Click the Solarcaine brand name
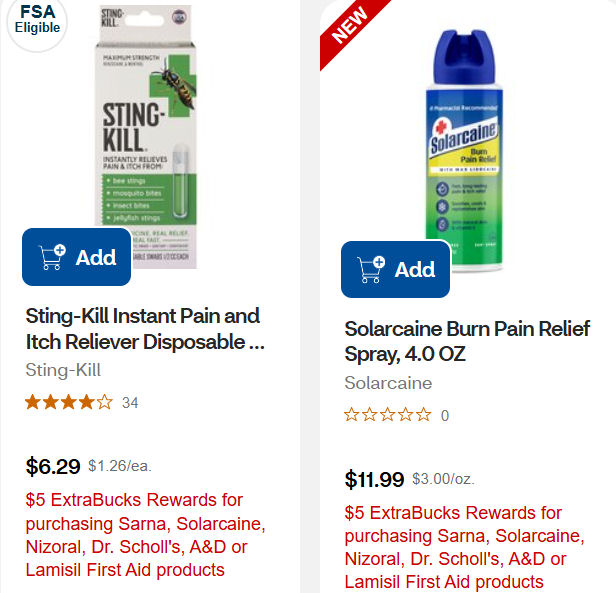The height and width of the screenshot is (593, 616). (388, 383)
